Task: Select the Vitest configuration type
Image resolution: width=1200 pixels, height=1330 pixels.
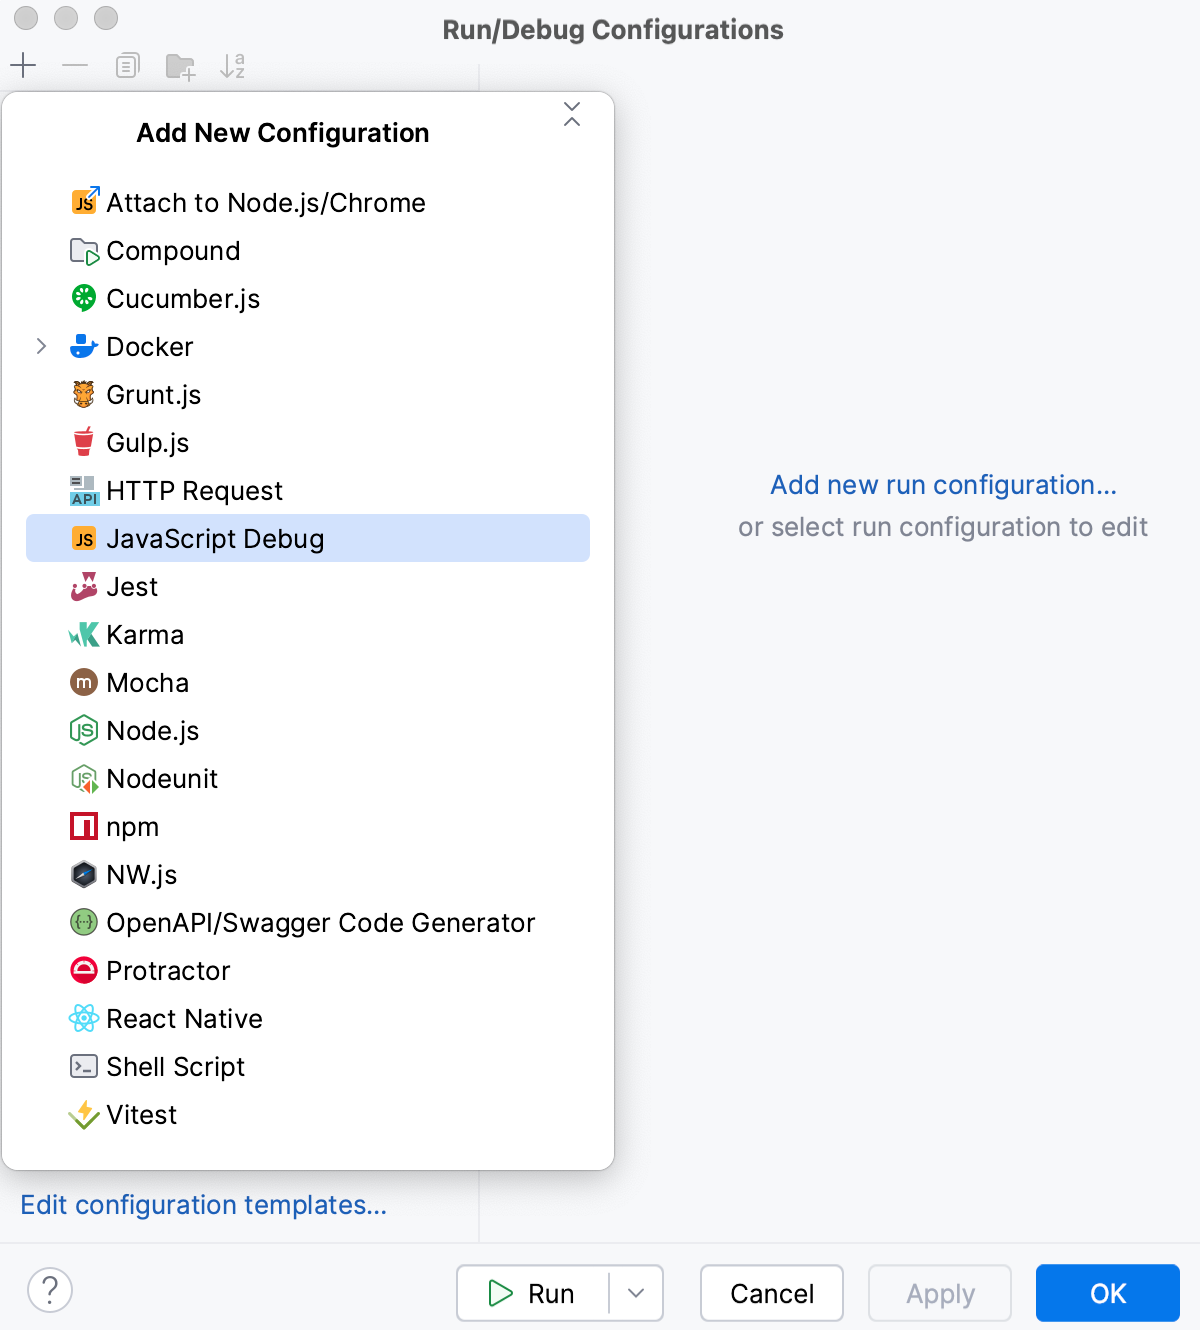Action: 140,1114
